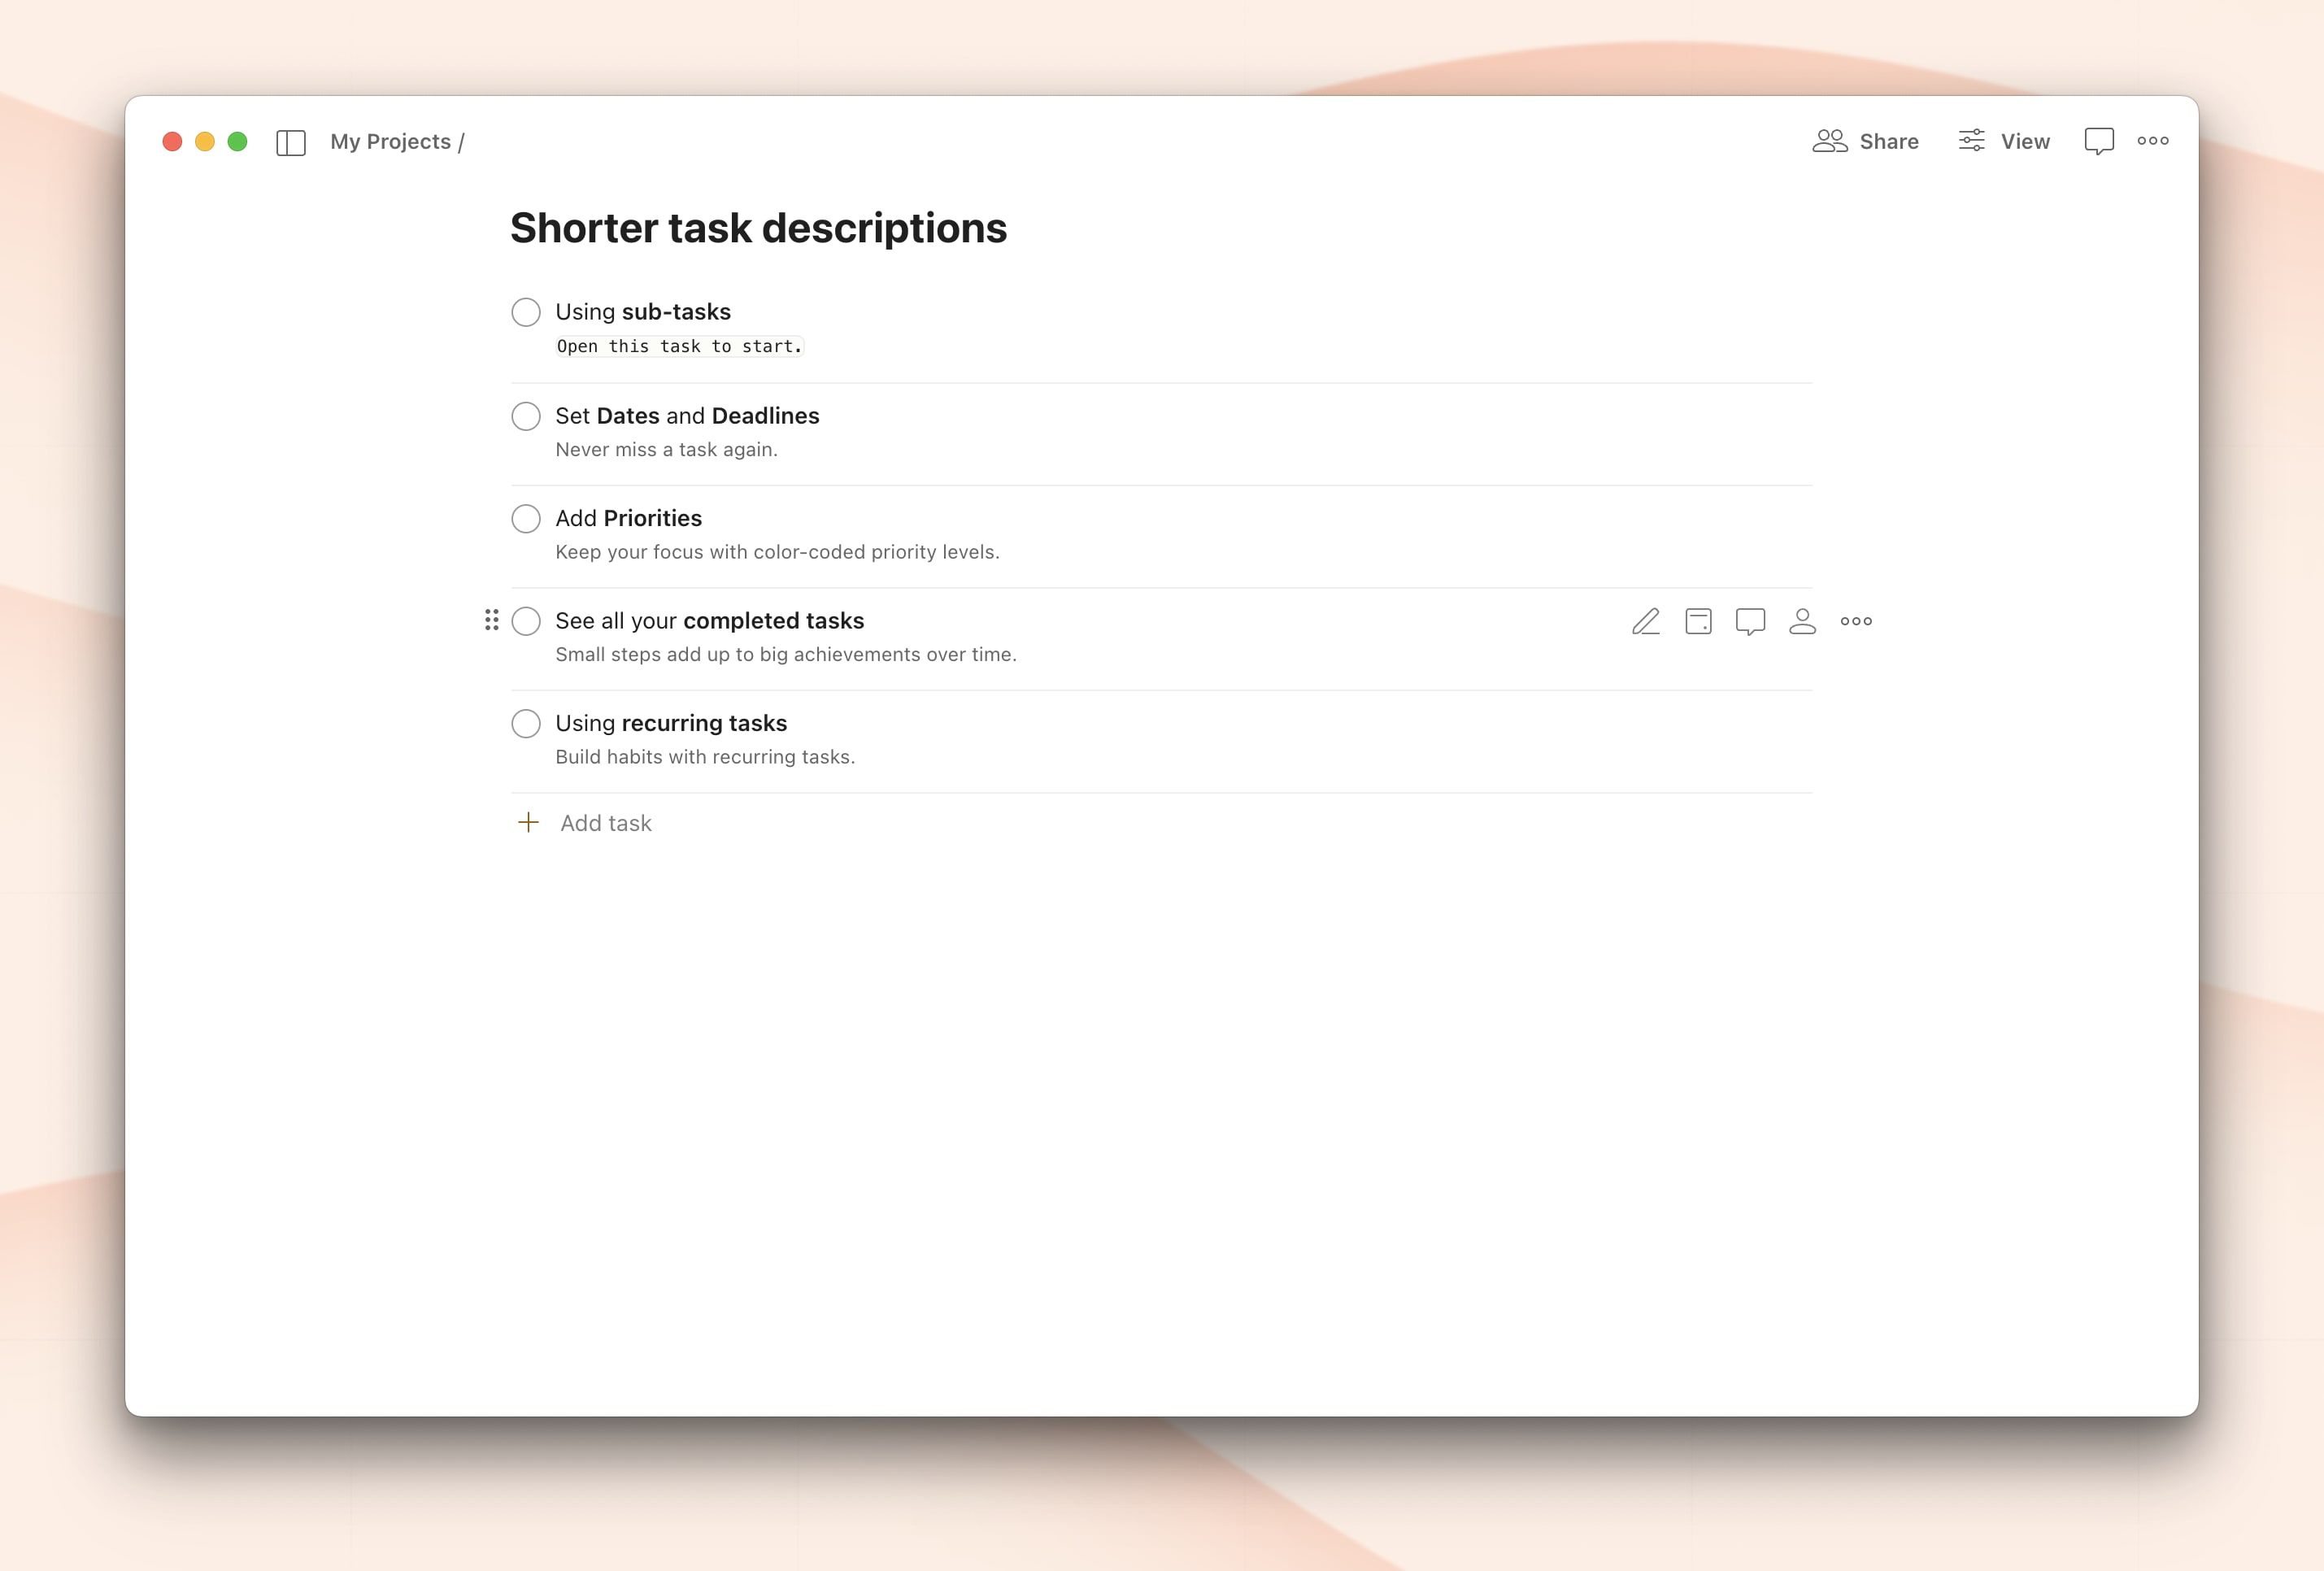The width and height of the screenshot is (2324, 1571).
Task: Tick the Using recurring tasks circle
Action: tap(526, 723)
